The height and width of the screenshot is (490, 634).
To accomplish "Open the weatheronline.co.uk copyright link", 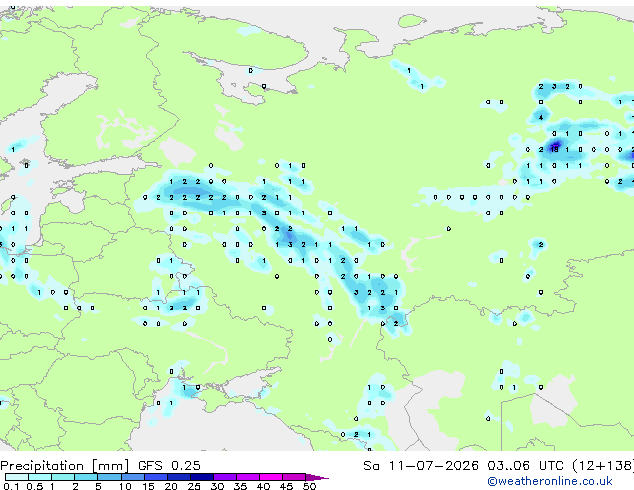I will (549, 481).
